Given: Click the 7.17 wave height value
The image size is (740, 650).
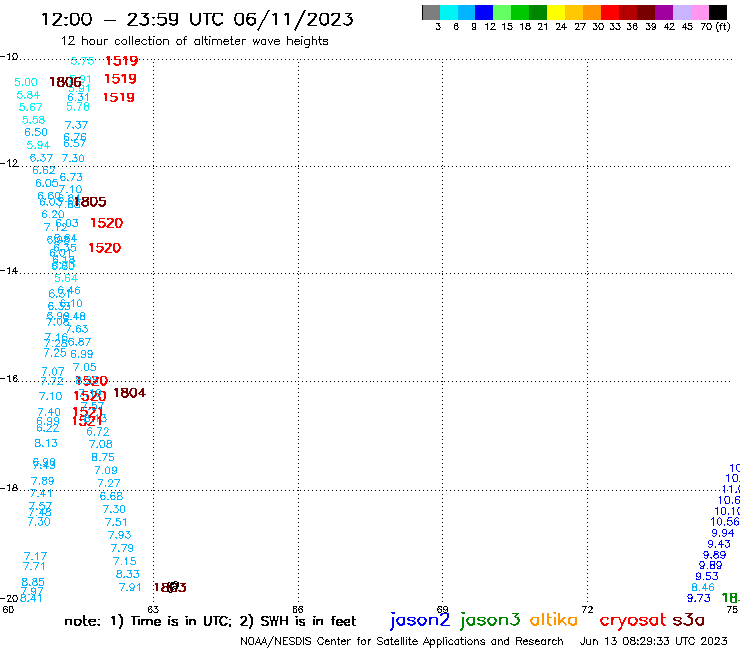Looking at the screenshot, I should point(35,557).
